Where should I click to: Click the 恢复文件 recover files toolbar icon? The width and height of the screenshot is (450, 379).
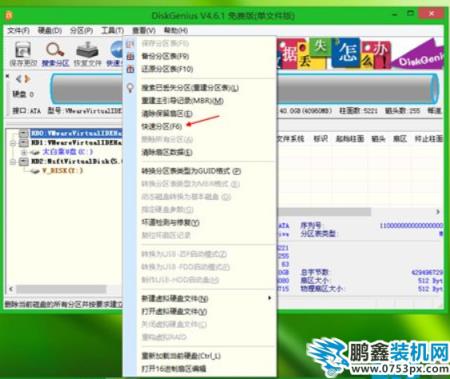[x=87, y=50]
